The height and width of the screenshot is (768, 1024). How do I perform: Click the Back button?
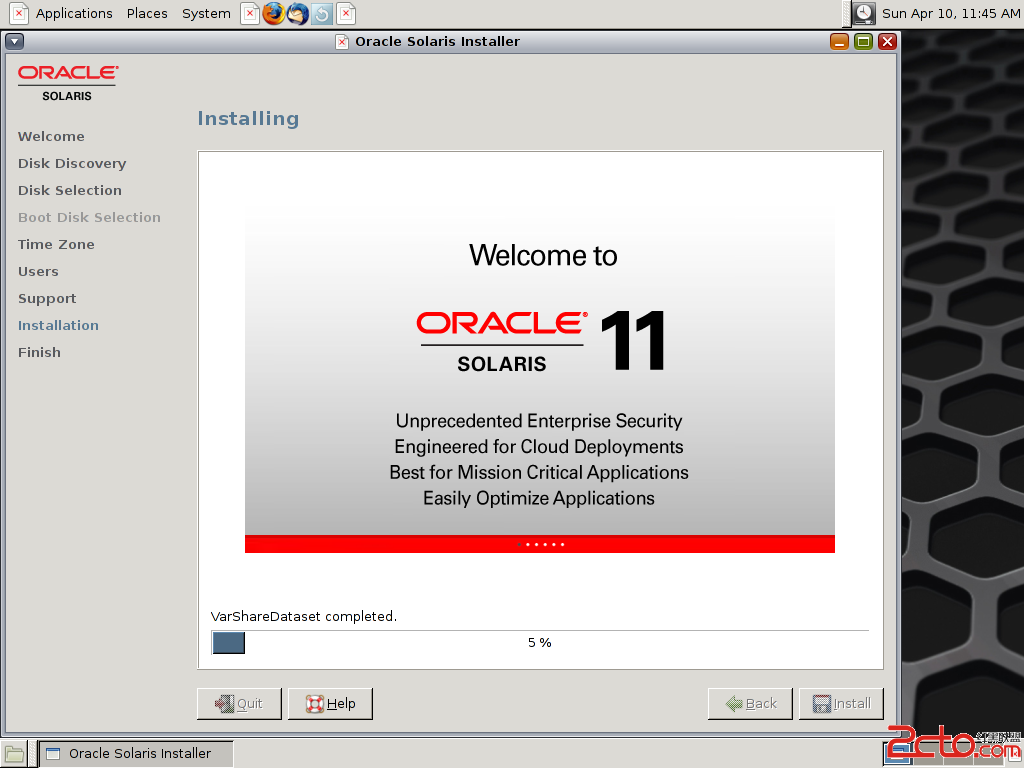pyautogui.click(x=750, y=703)
